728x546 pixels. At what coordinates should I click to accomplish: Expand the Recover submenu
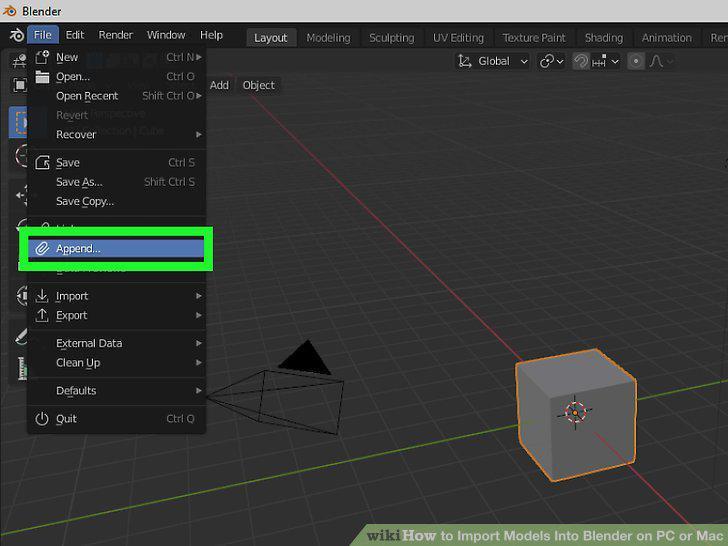click(x=117, y=135)
